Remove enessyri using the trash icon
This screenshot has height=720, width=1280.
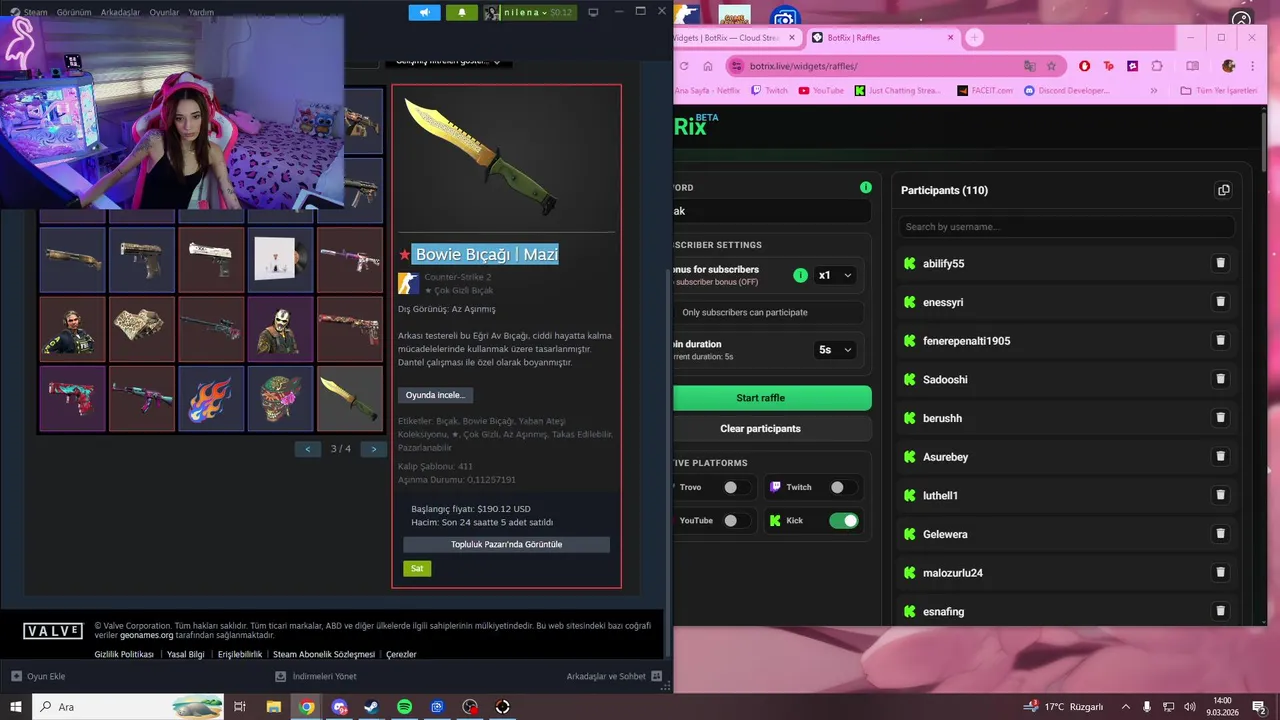click(1220, 302)
